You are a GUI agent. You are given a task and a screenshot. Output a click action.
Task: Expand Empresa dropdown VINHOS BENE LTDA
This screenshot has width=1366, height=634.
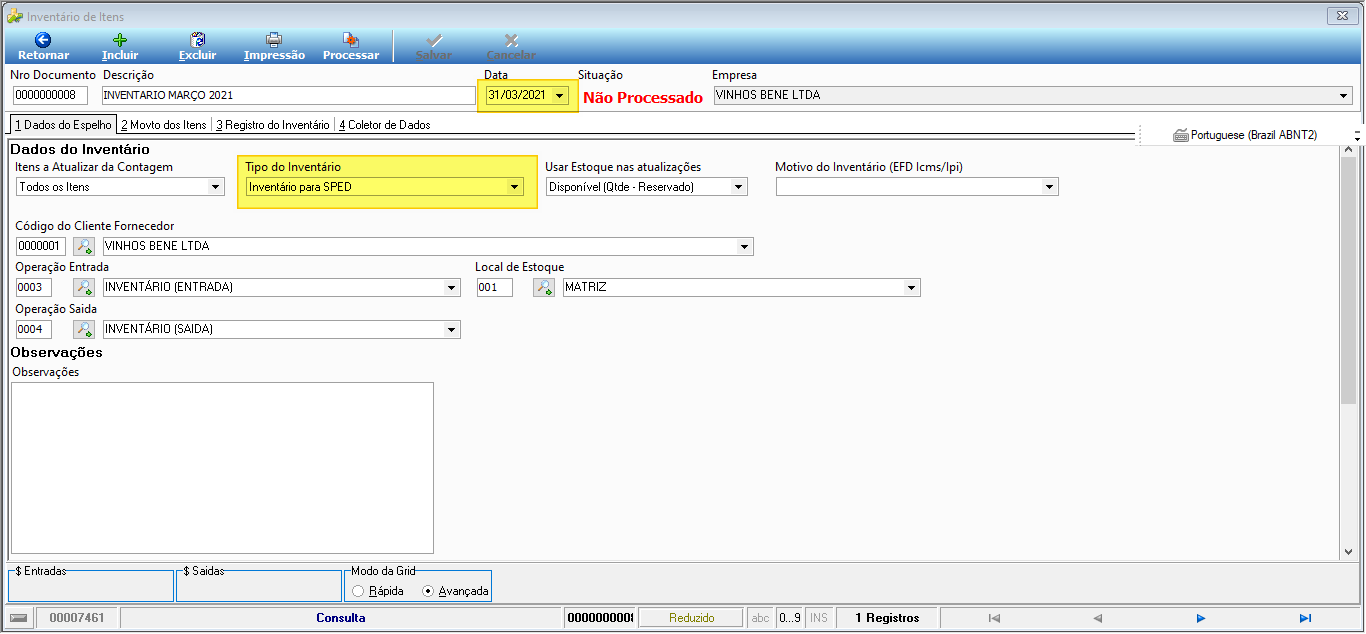coord(1343,95)
